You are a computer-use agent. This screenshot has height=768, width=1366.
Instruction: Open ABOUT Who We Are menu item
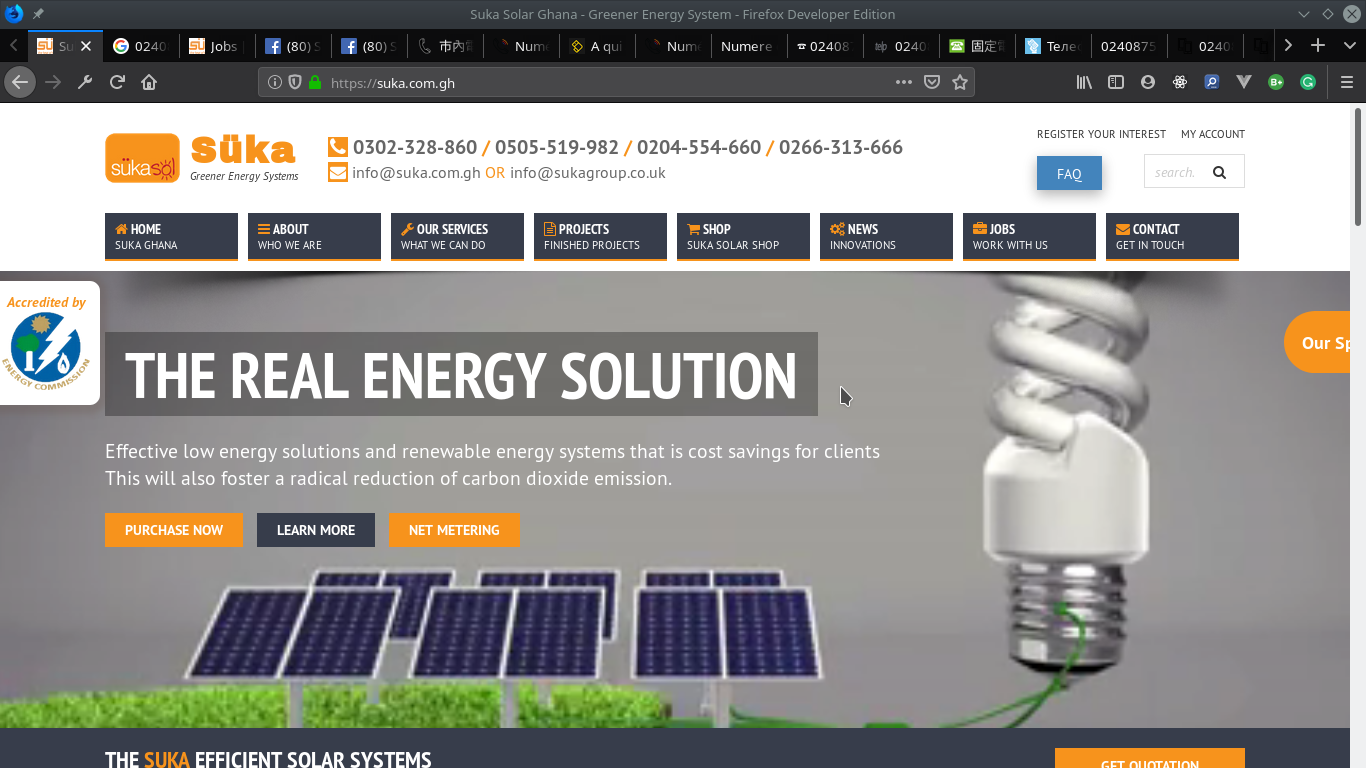pos(314,236)
